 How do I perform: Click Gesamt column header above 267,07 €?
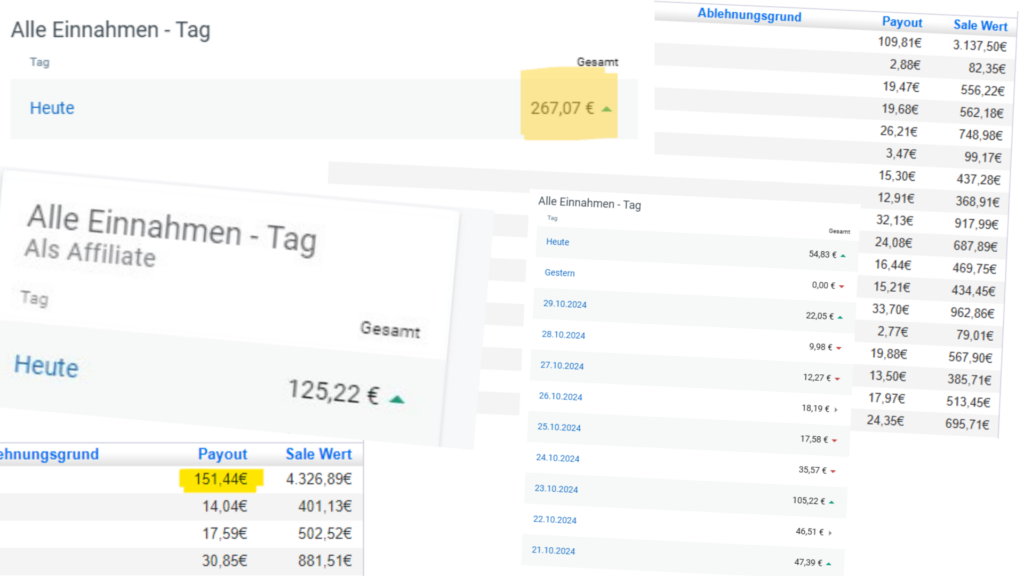point(597,62)
